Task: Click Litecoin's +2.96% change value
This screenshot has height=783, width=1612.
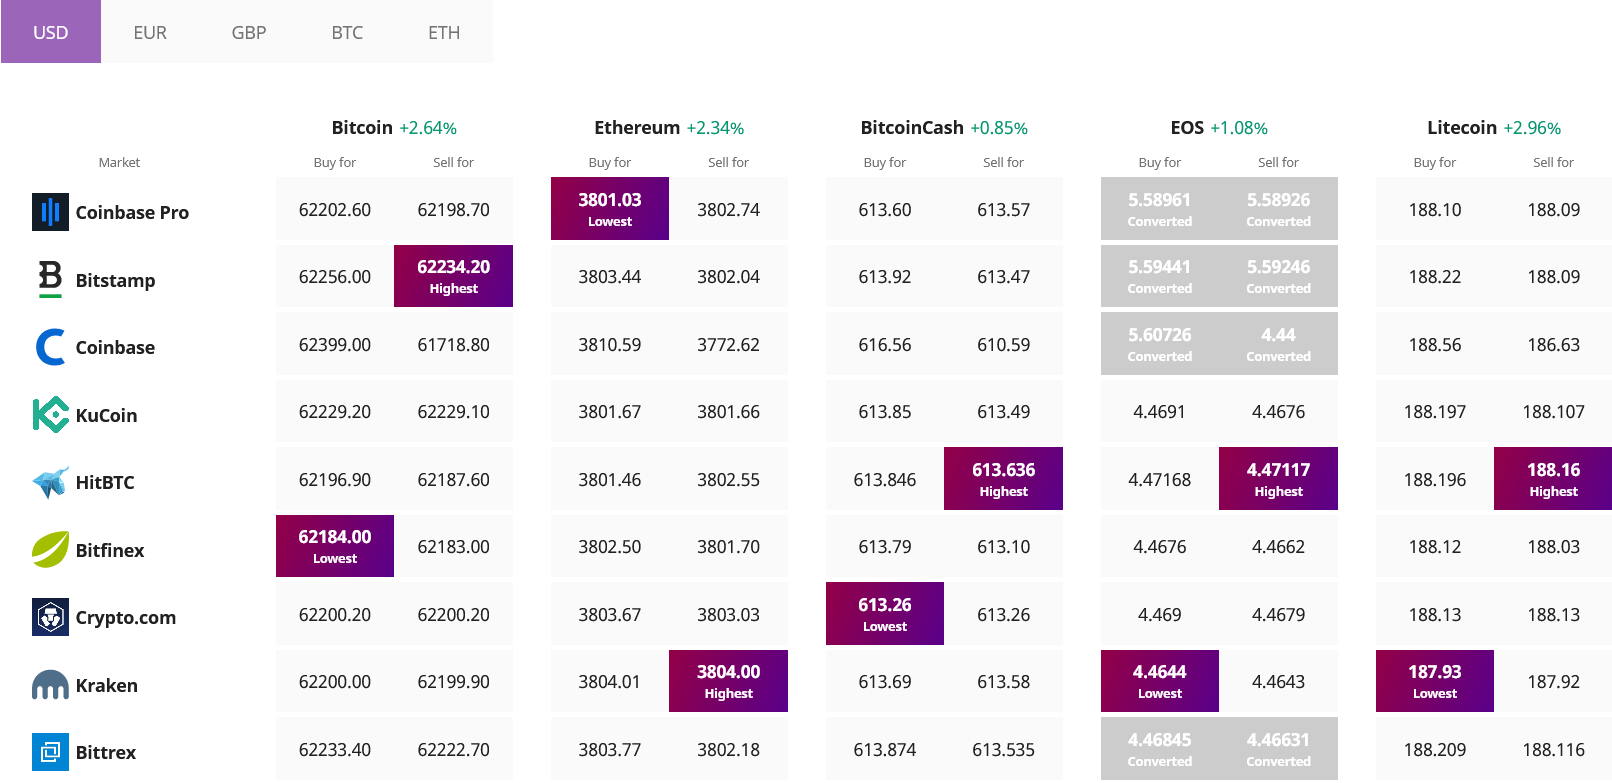Action: (x=1532, y=128)
